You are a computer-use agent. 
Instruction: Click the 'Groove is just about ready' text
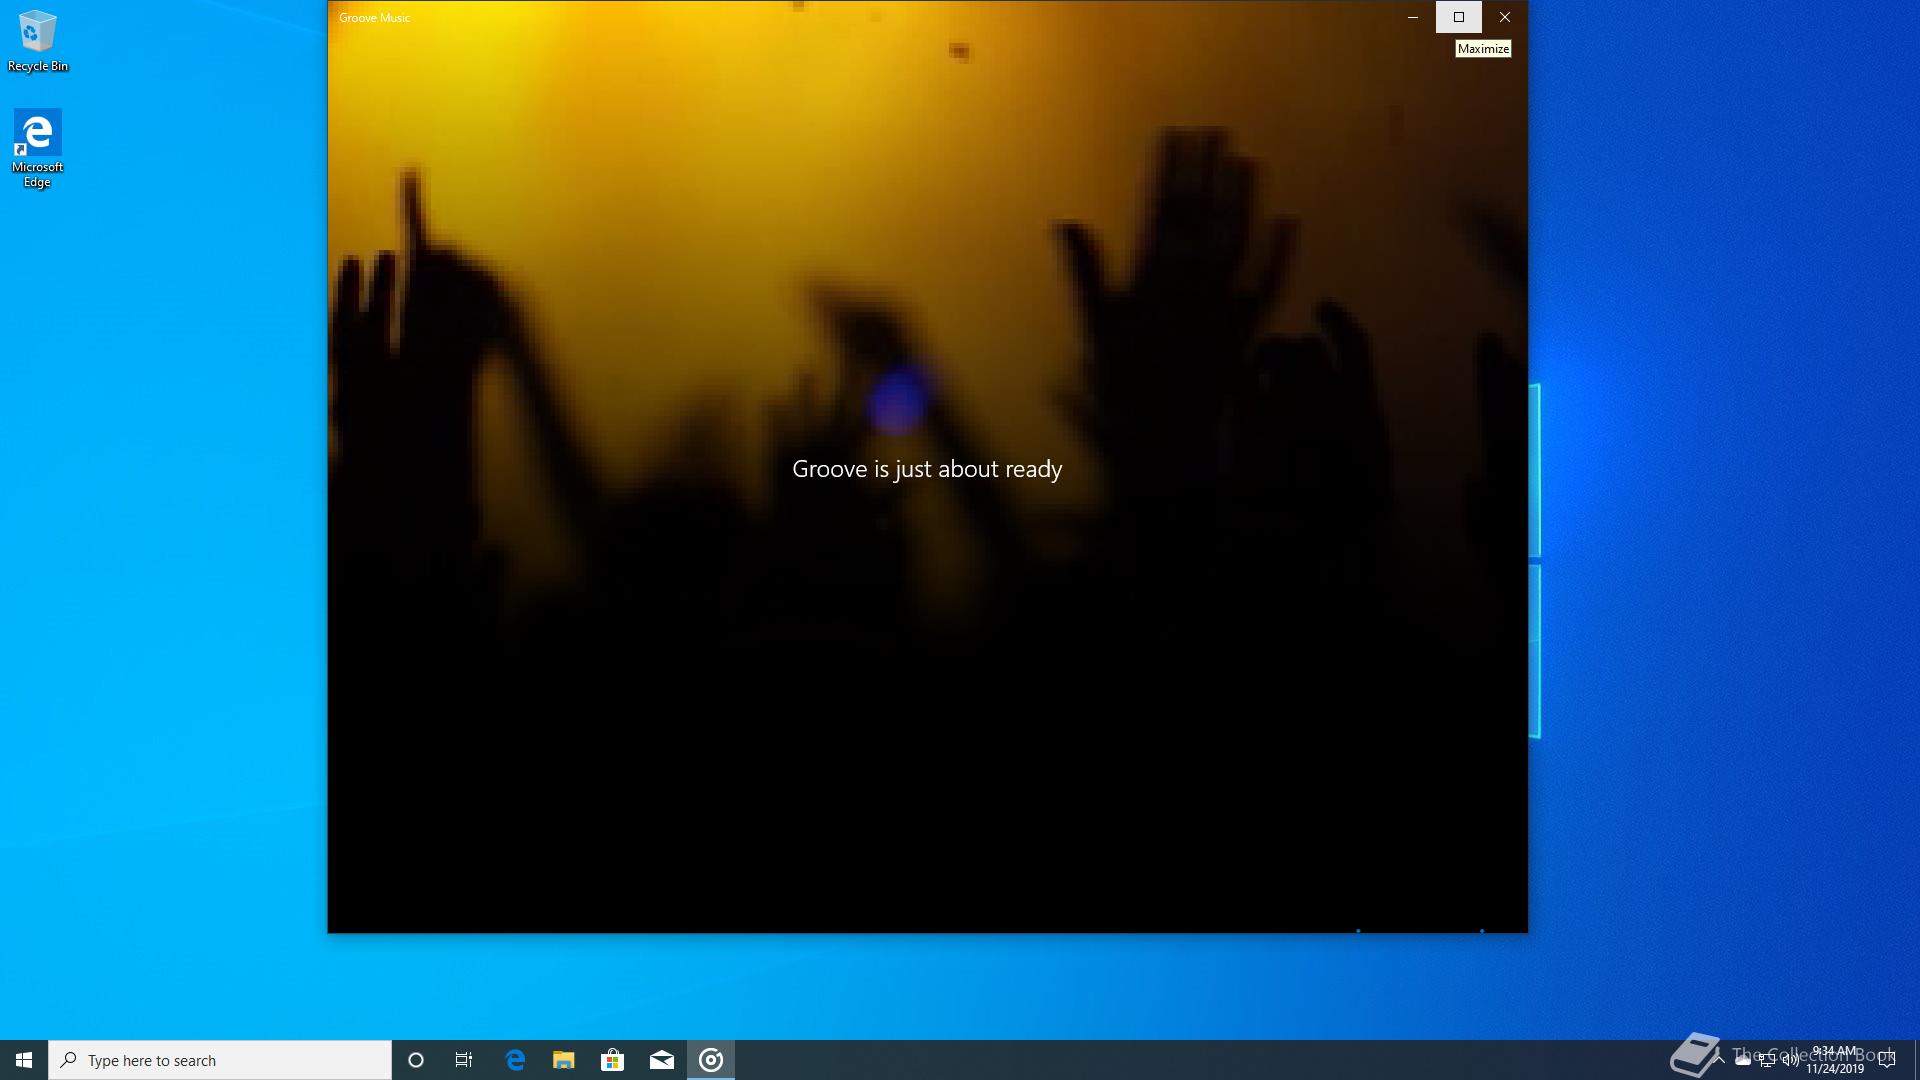tap(927, 469)
